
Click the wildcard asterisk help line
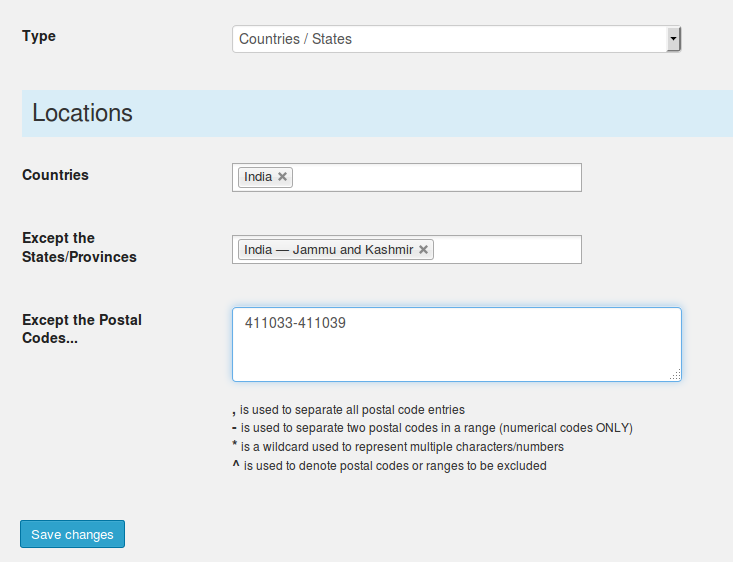[398, 447]
